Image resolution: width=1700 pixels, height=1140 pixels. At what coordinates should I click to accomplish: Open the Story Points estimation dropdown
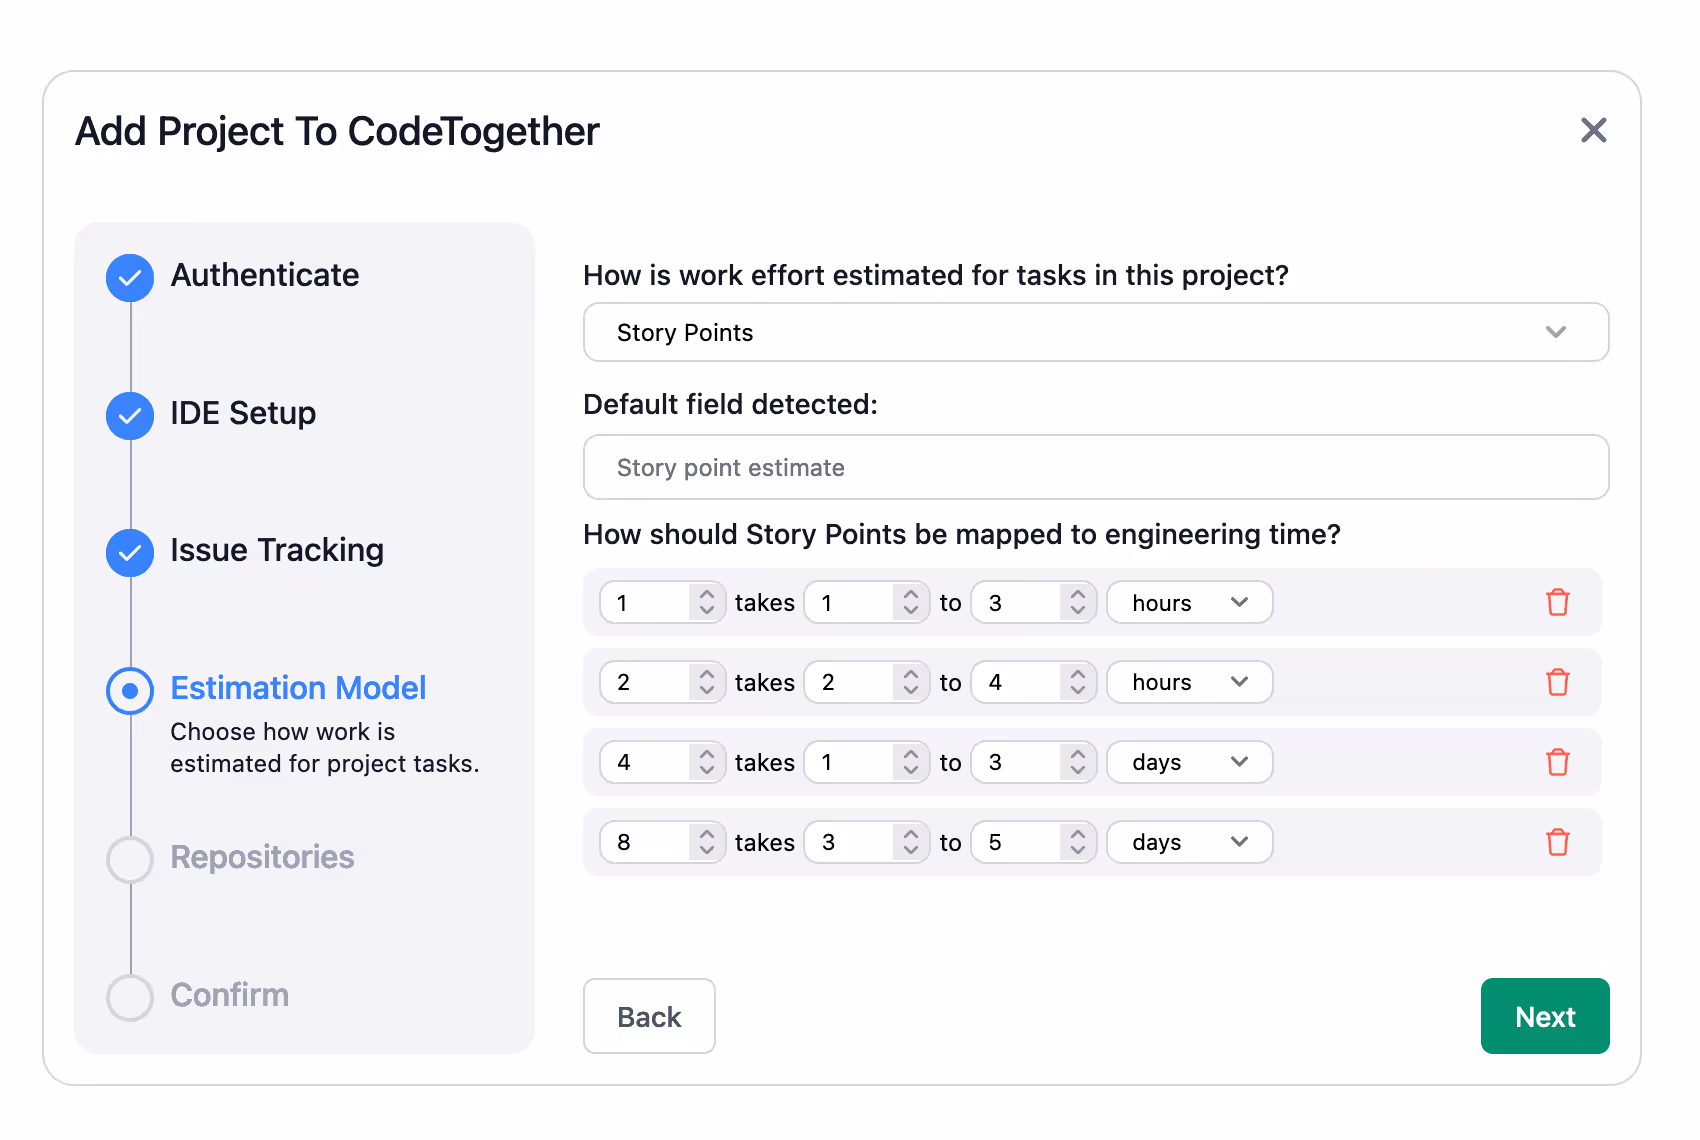1096,332
